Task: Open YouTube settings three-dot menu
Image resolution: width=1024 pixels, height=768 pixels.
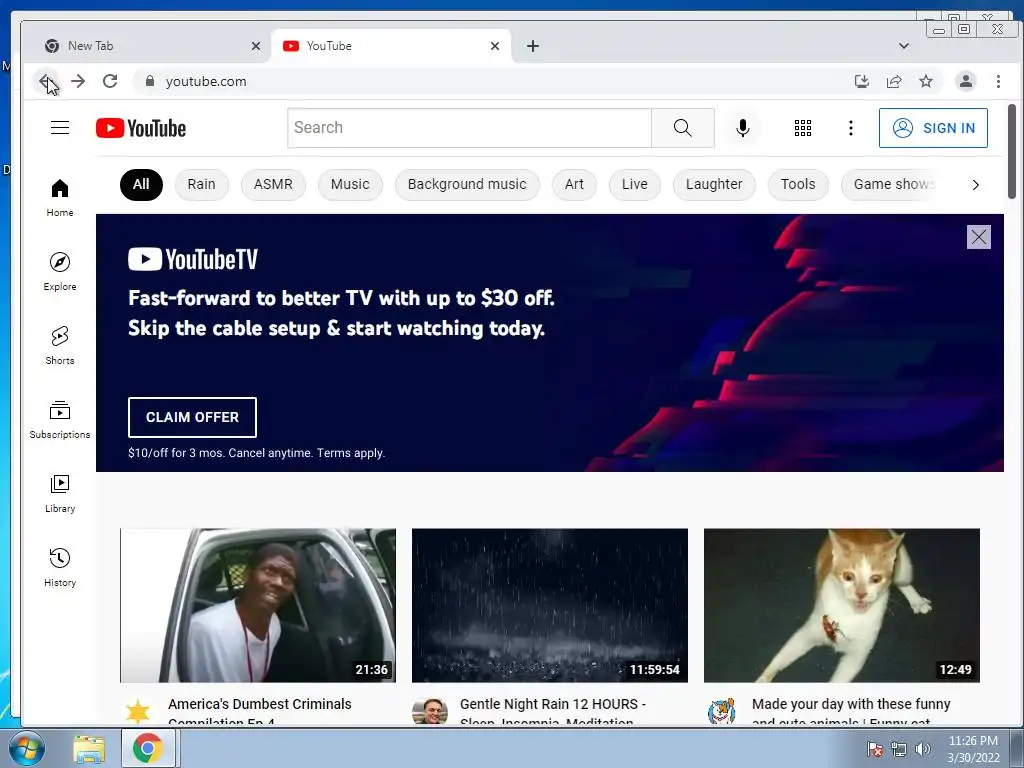Action: coord(850,128)
